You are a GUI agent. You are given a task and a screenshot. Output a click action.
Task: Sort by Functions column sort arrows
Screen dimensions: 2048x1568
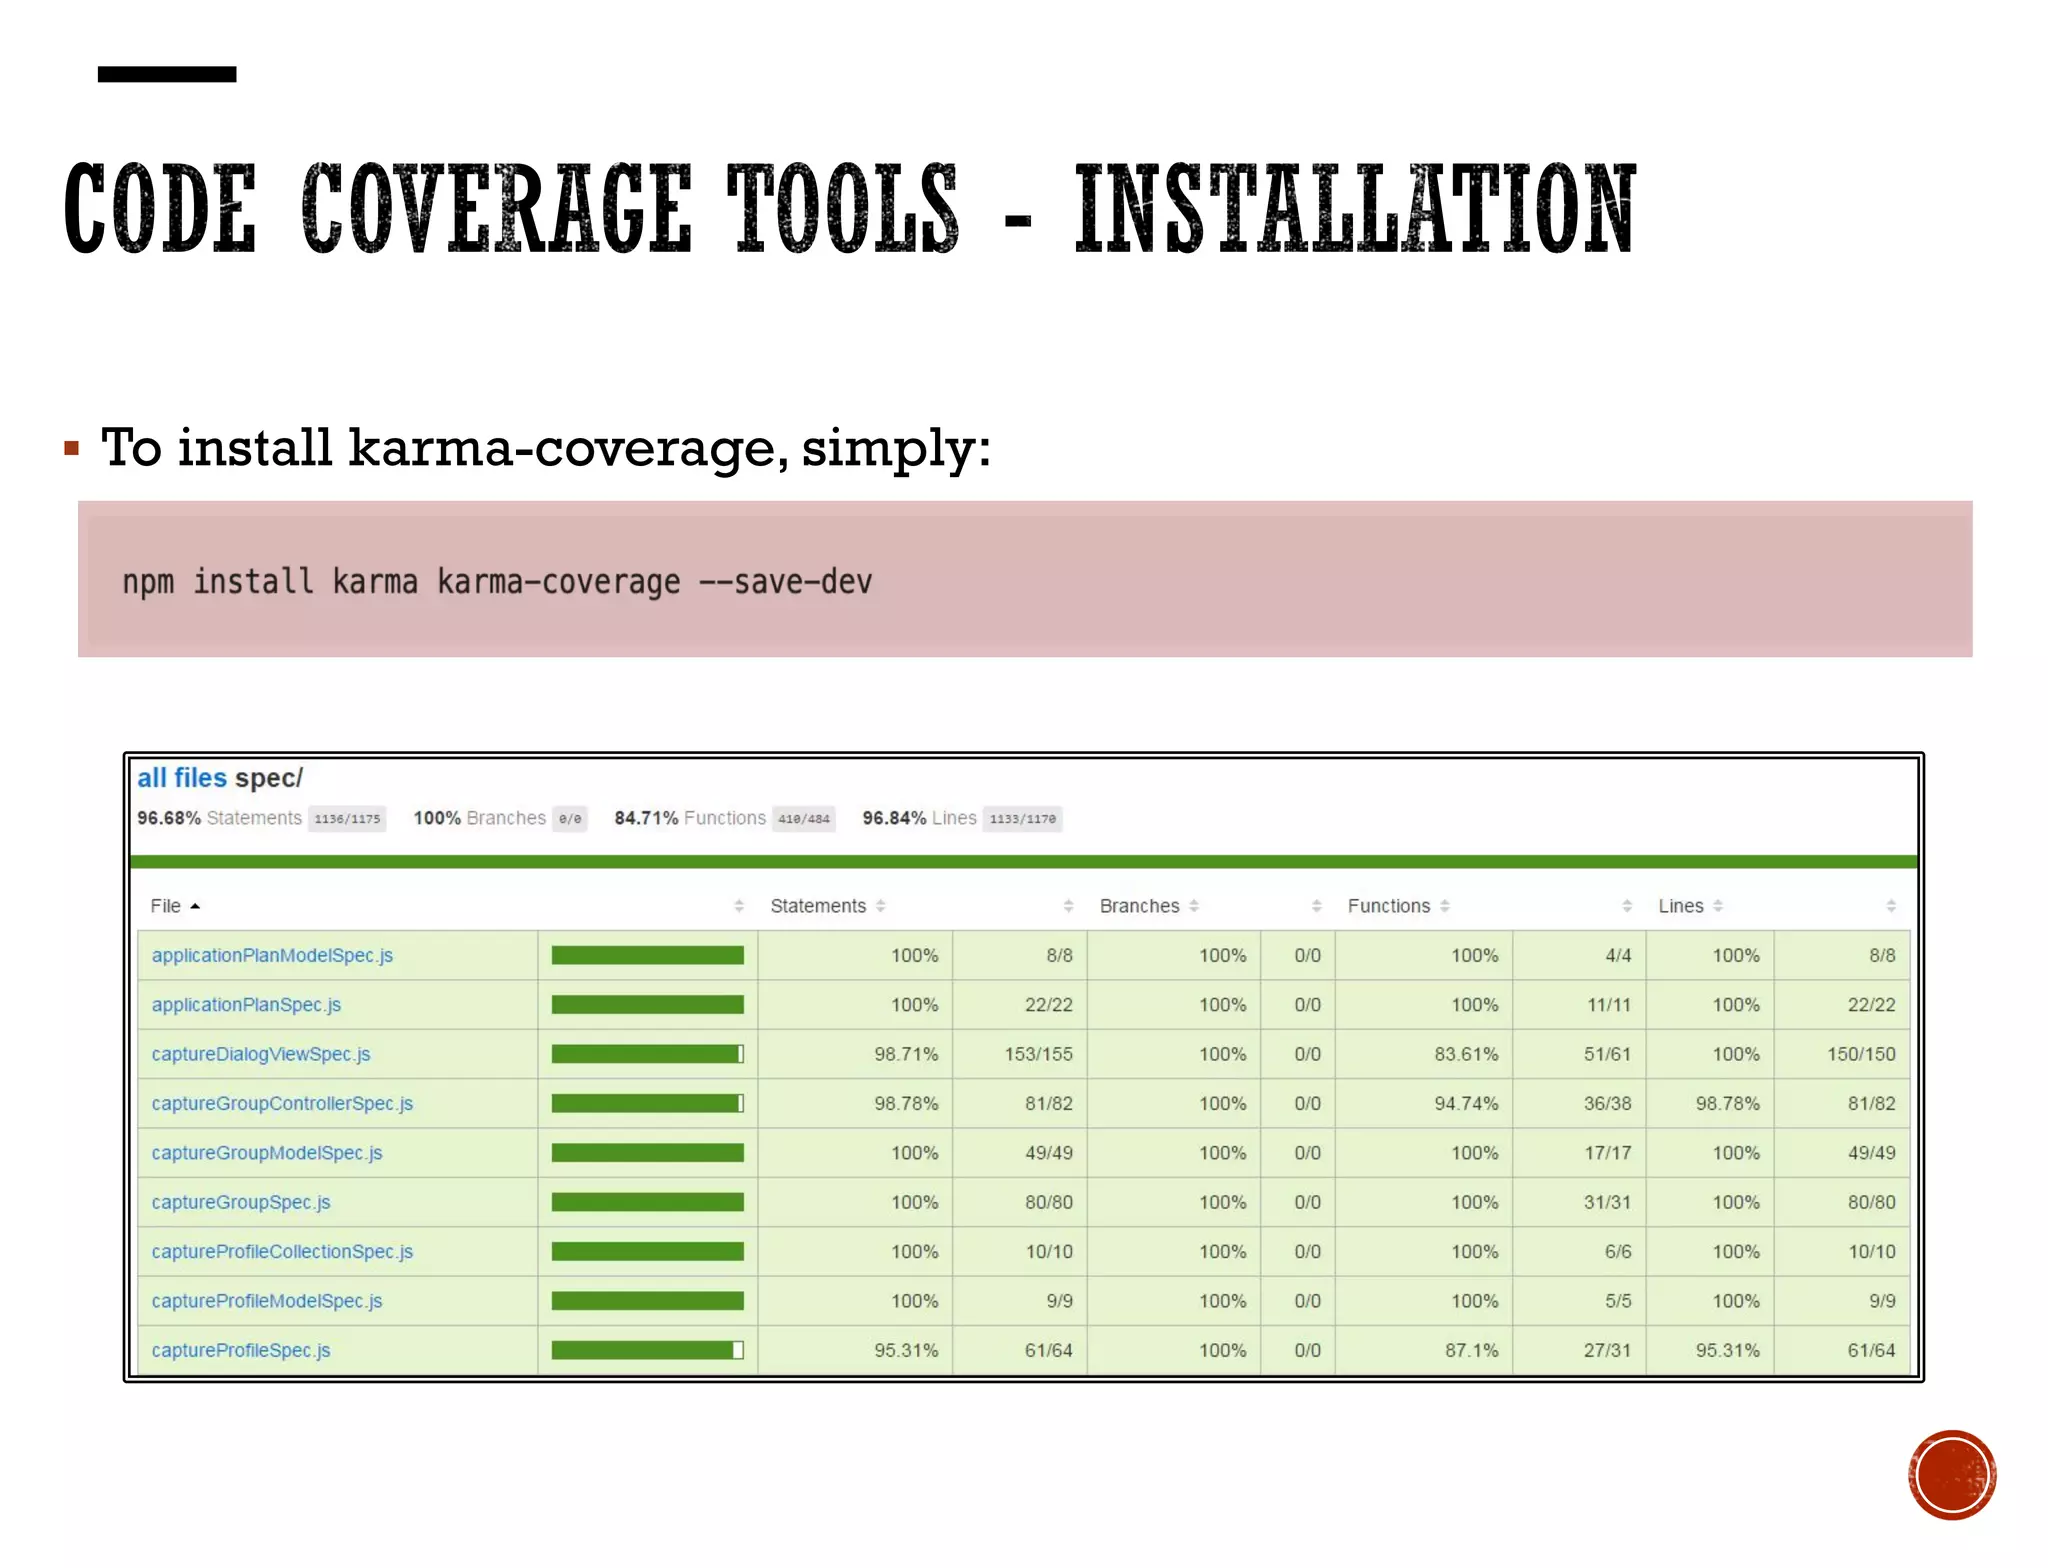click(1445, 906)
